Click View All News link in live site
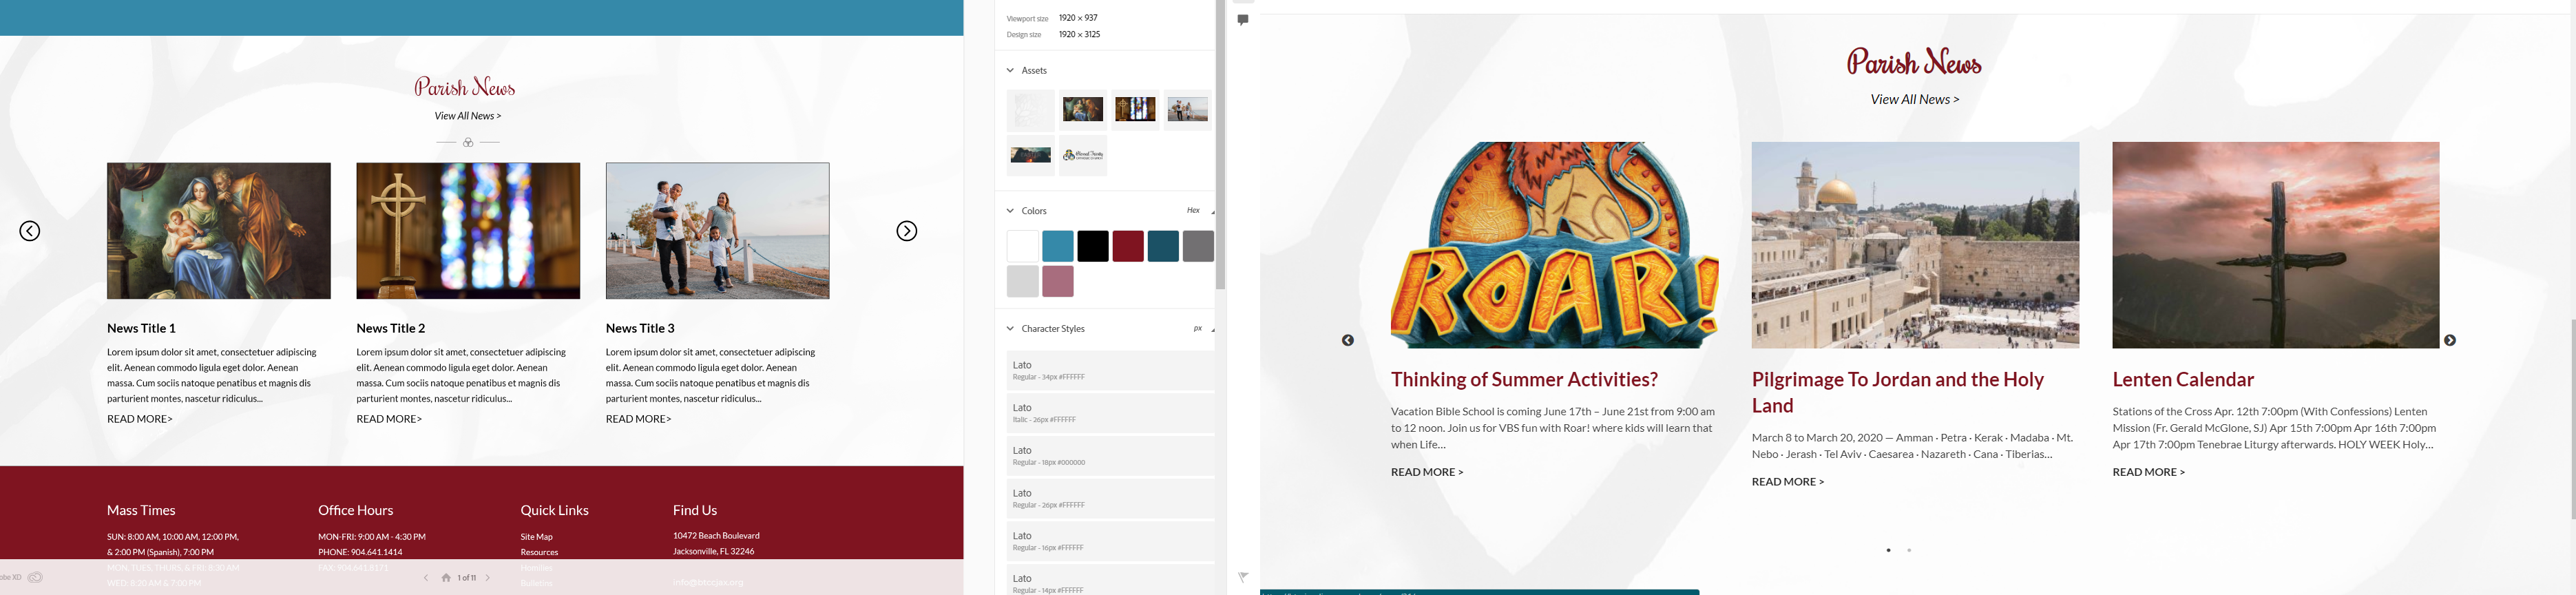The image size is (2576, 595). [x=1914, y=100]
